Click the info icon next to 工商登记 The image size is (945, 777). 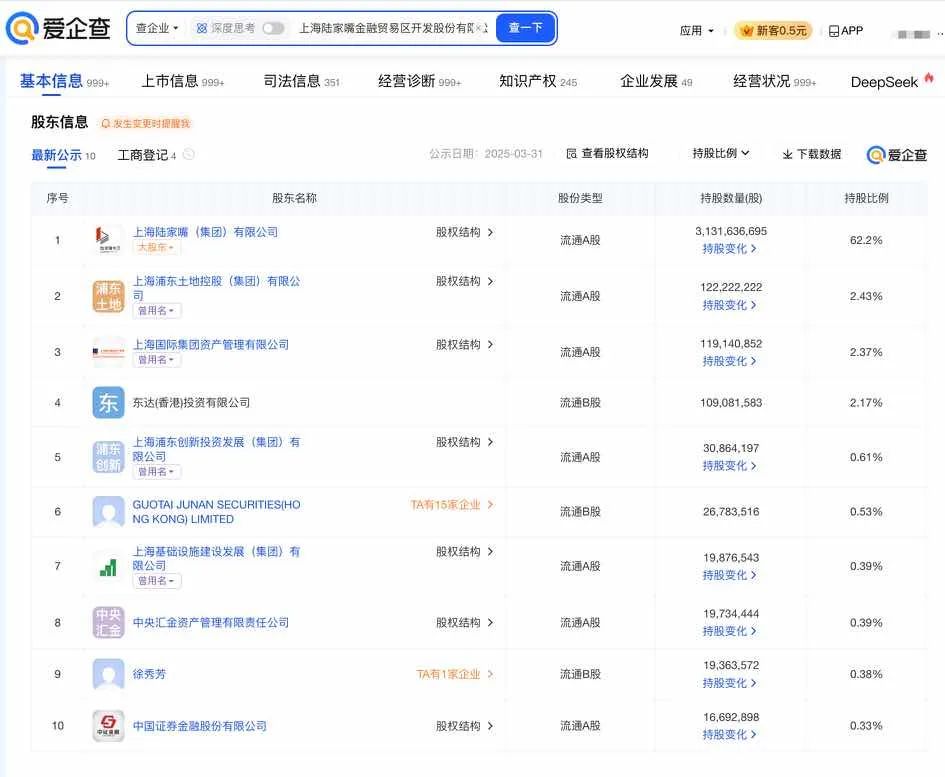point(189,154)
